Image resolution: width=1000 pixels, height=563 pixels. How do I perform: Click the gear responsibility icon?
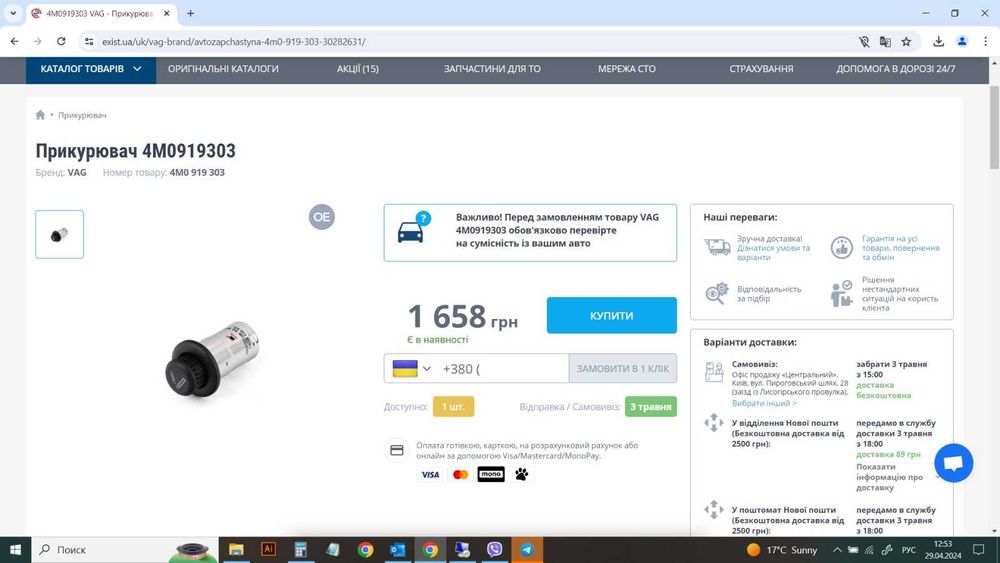click(717, 293)
